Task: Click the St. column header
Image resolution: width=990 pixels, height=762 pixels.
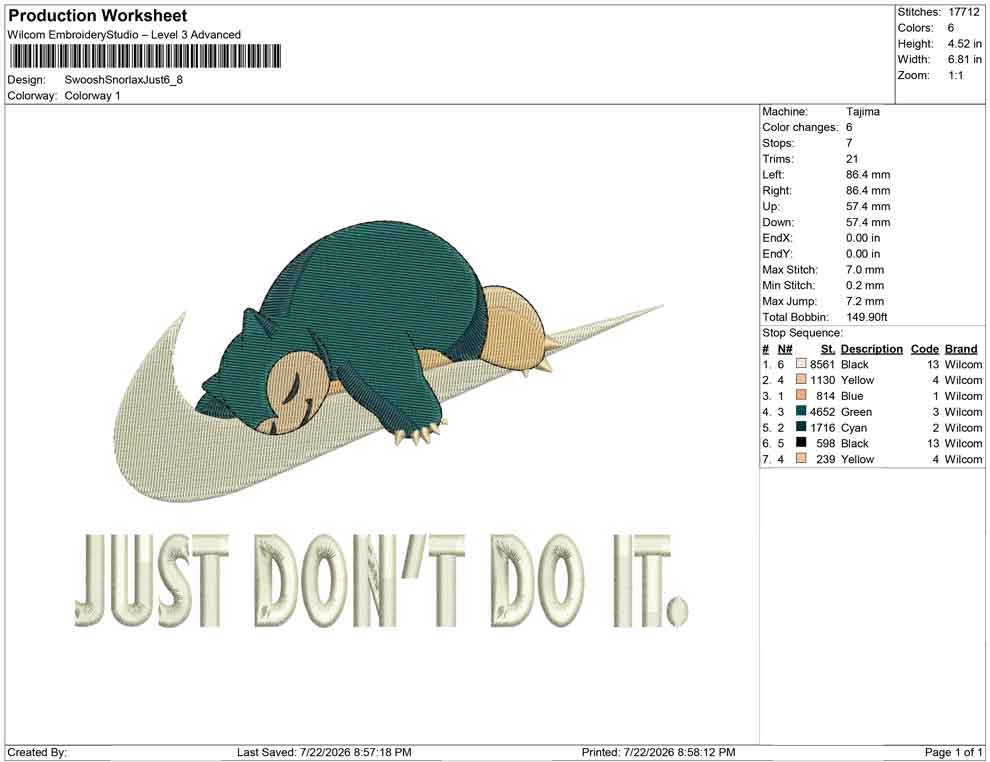Action: tap(828, 349)
